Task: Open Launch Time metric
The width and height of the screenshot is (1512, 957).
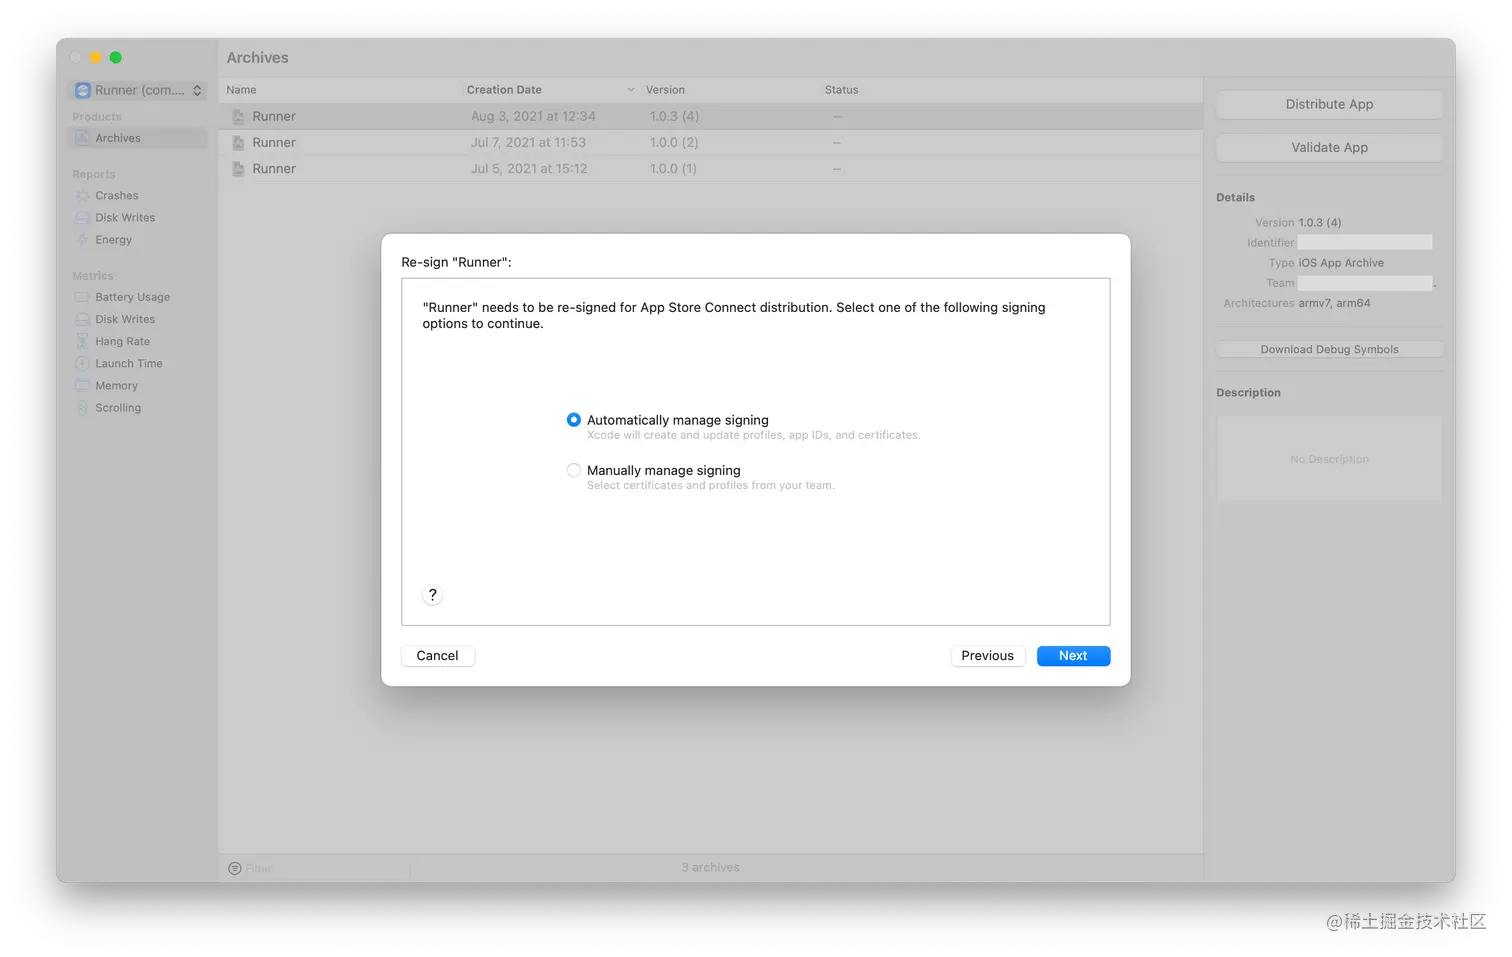Action: [x=128, y=363]
